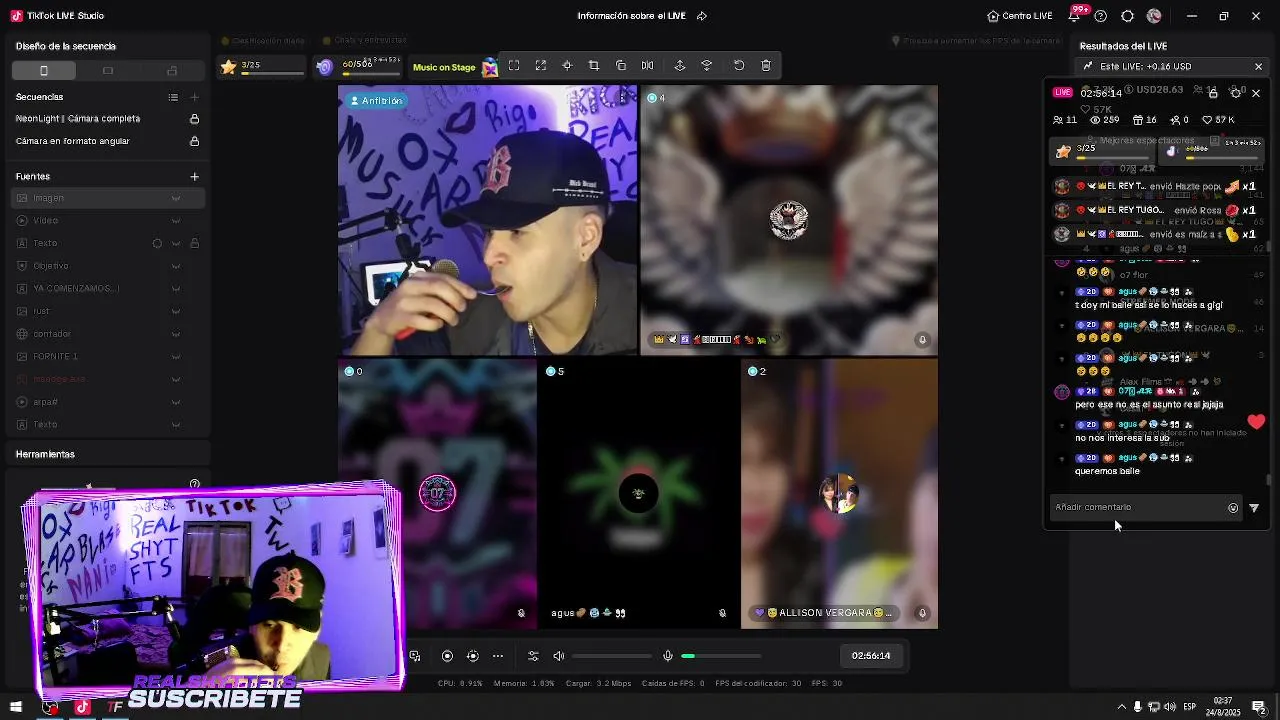Click the expand/stretch toolbar icon

(x=541, y=66)
